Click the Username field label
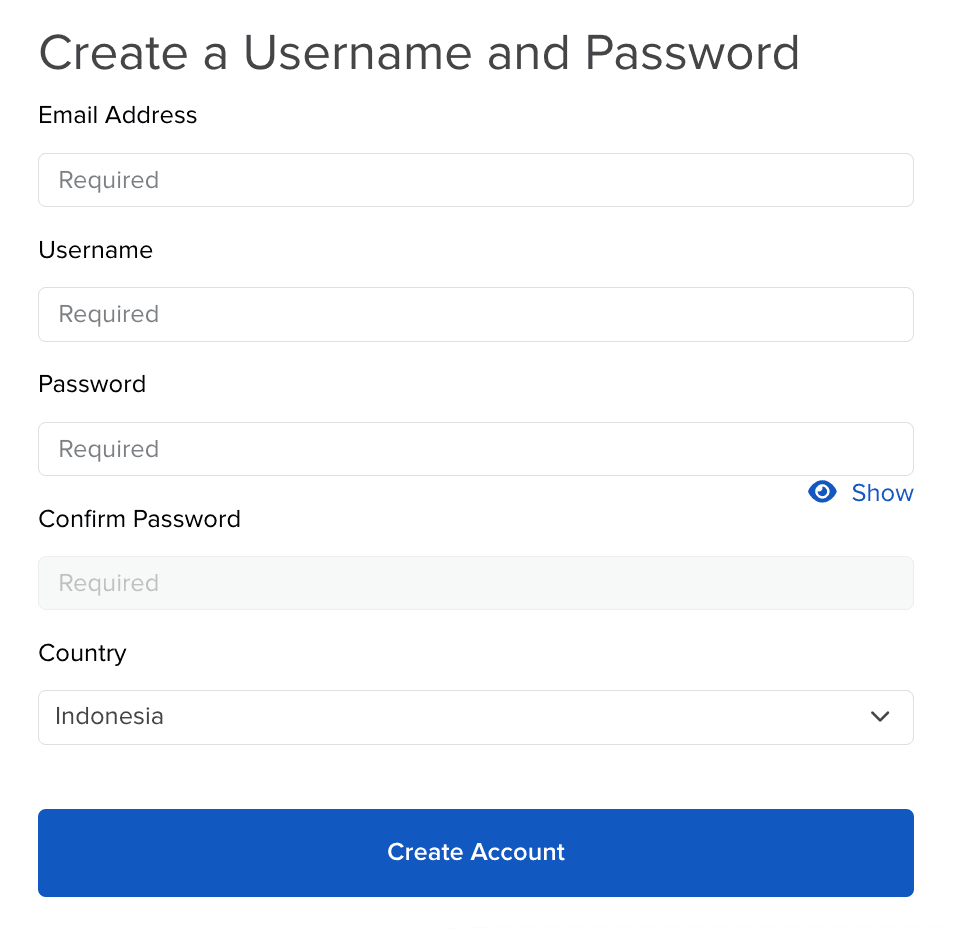The image size is (959, 929). (96, 250)
